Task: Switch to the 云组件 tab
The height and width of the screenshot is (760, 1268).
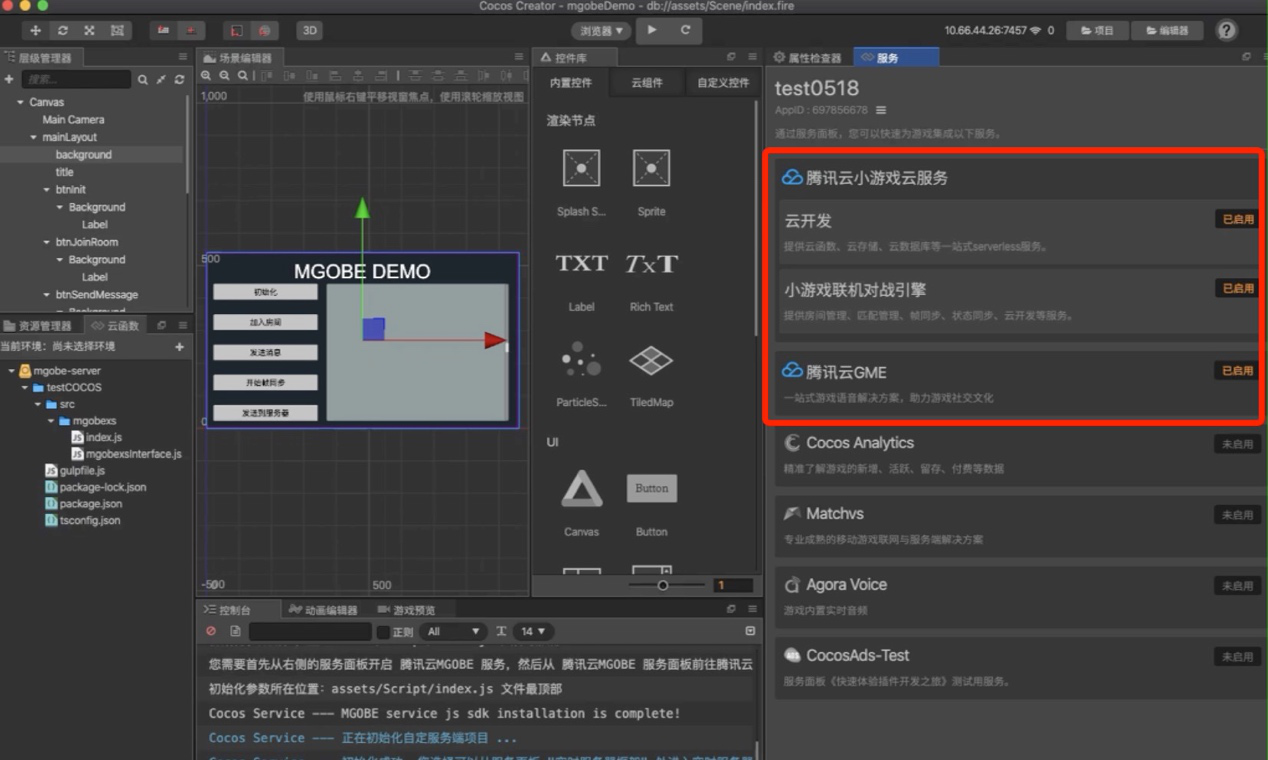Action: (x=646, y=83)
